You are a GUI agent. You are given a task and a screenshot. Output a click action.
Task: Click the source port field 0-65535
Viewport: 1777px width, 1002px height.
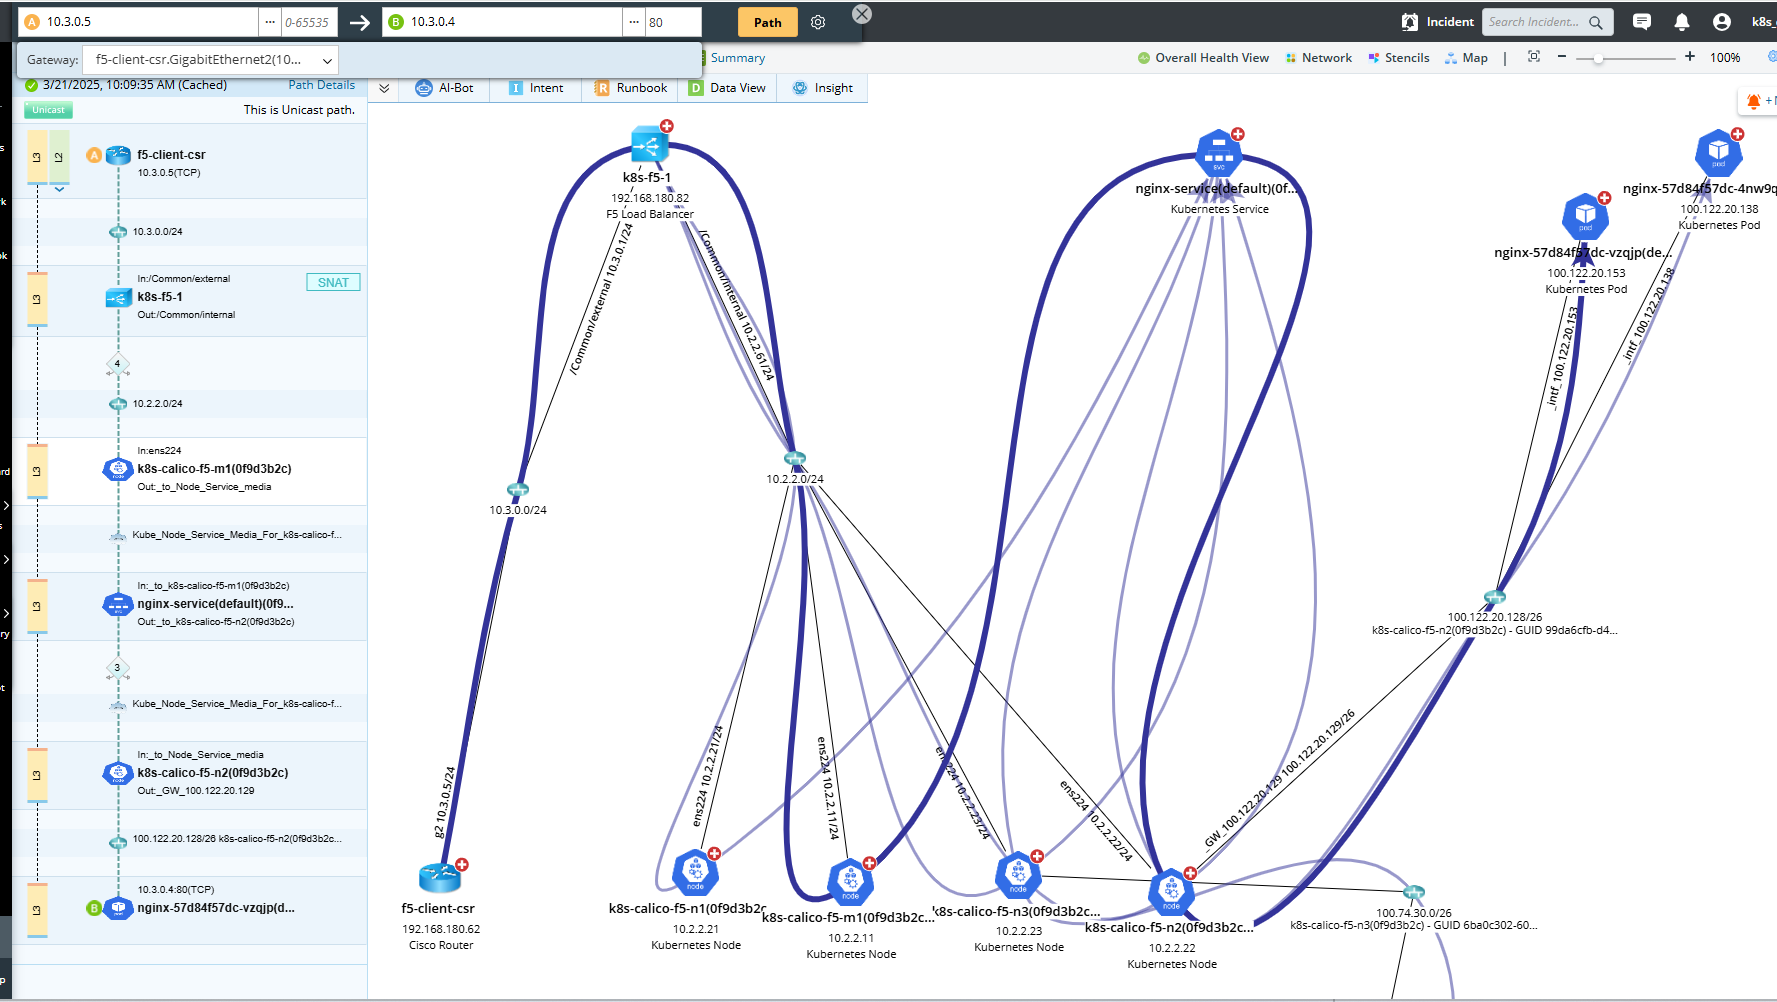(x=309, y=22)
